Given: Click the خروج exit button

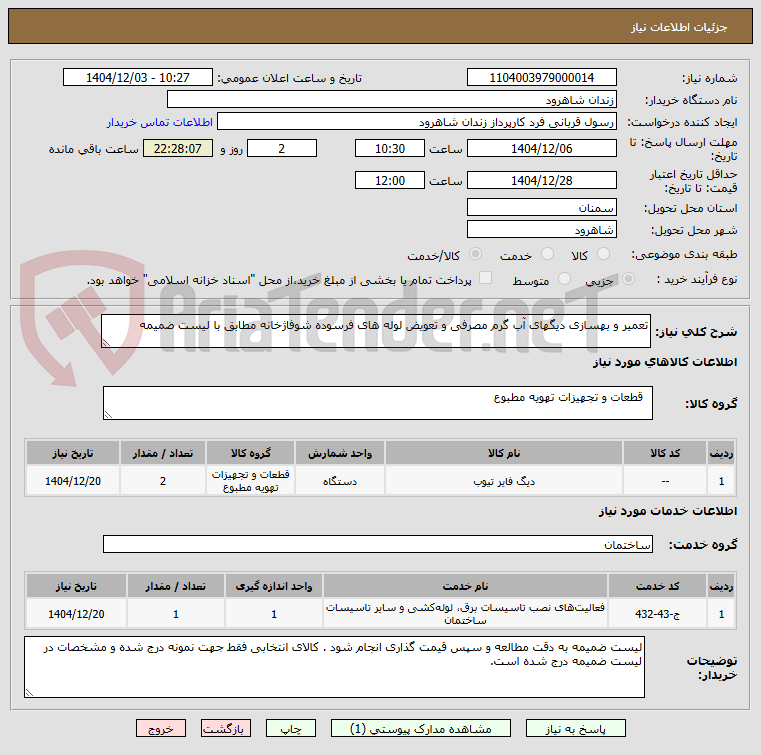Looking at the screenshot, I should [x=161, y=728].
